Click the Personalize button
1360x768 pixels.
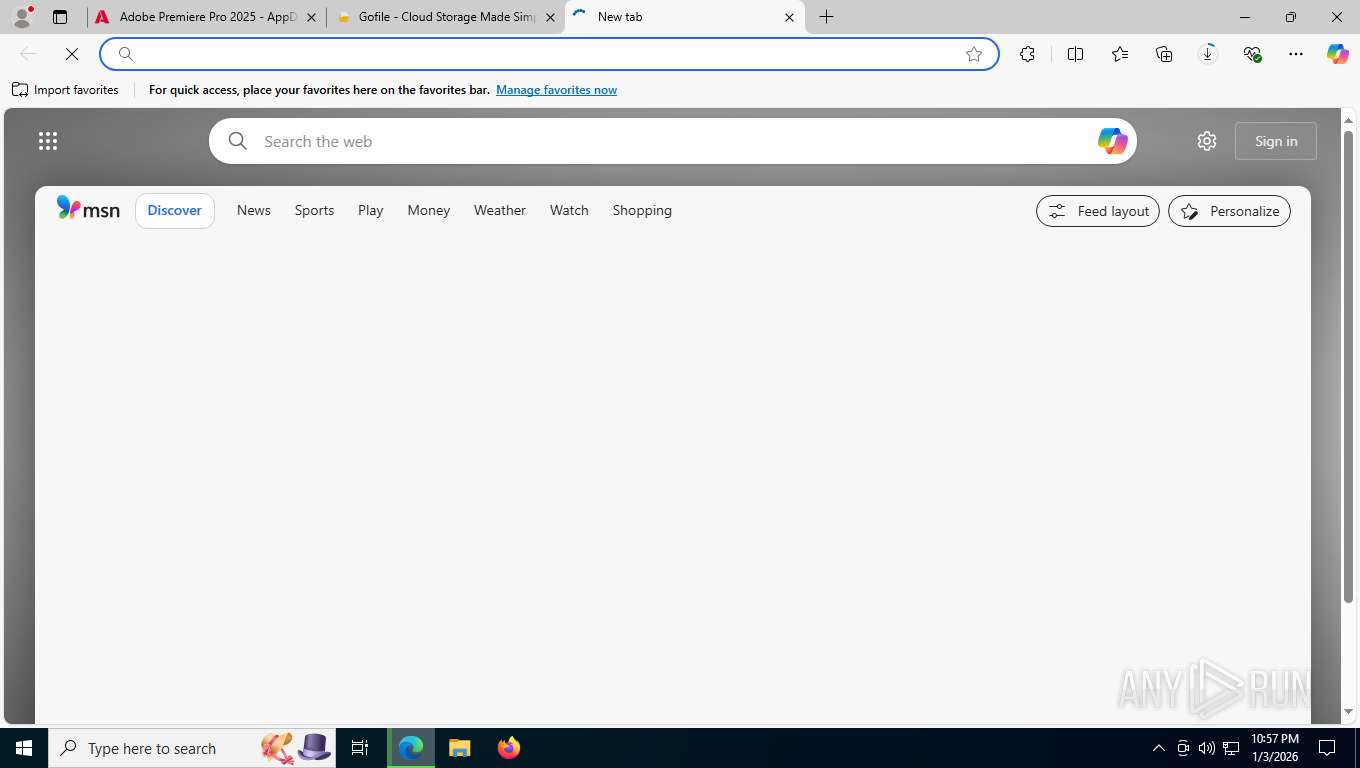pos(1229,211)
